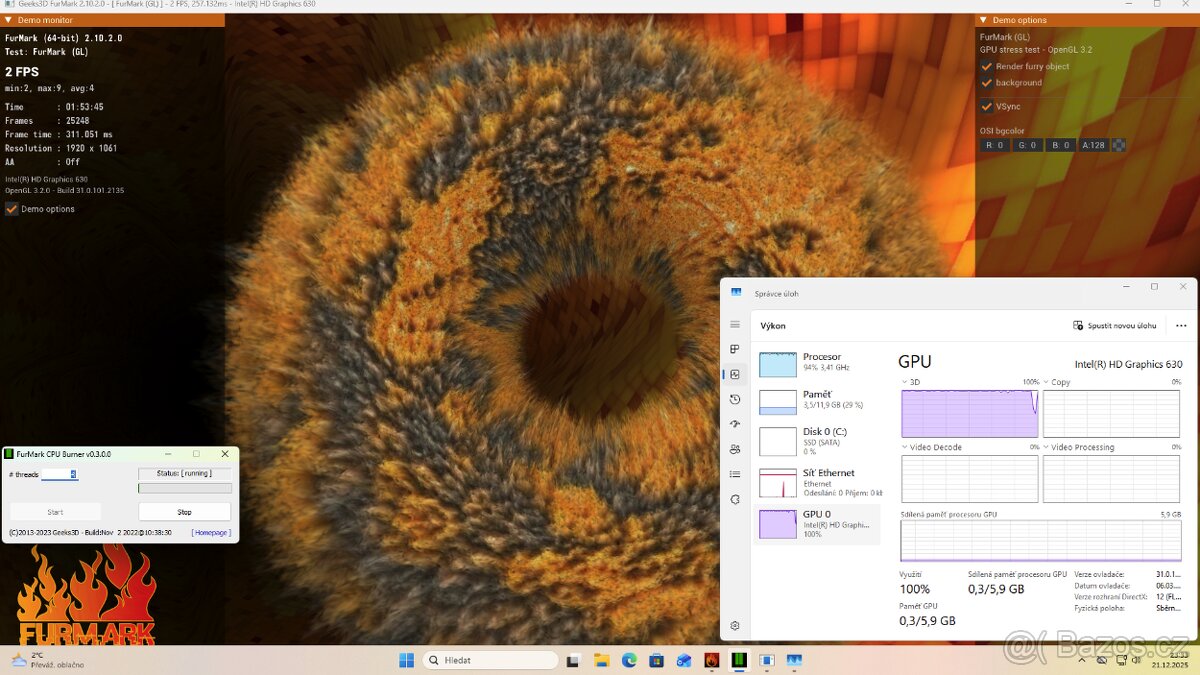Click FurMark flame icon in taskbar
The width and height of the screenshot is (1200, 675).
[x=711, y=660]
